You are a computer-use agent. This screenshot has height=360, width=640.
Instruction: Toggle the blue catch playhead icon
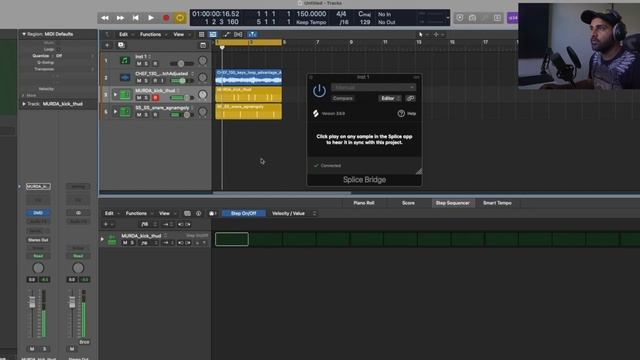[x=252, y=35]
